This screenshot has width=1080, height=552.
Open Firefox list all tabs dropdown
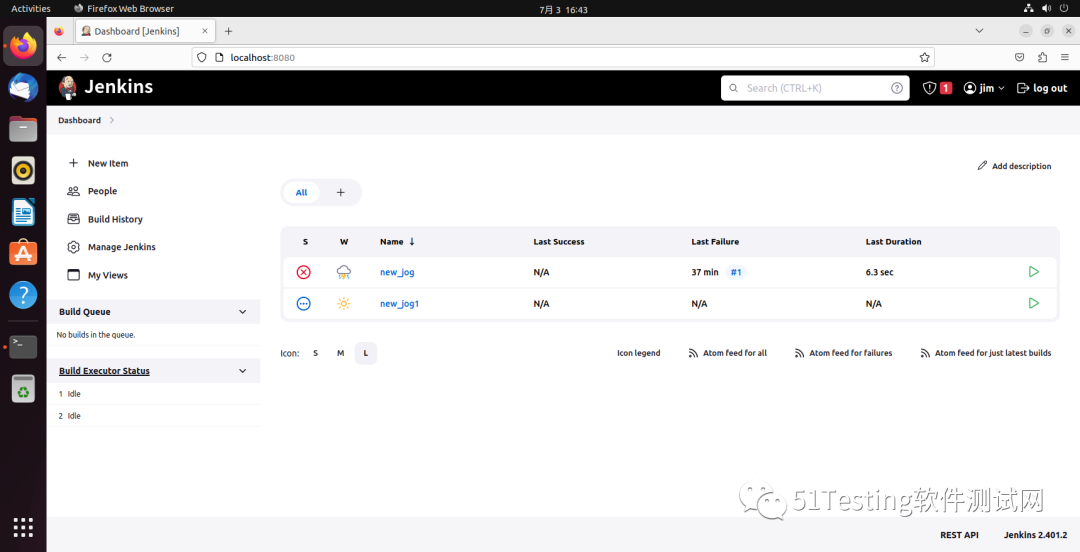pos(979,30)
